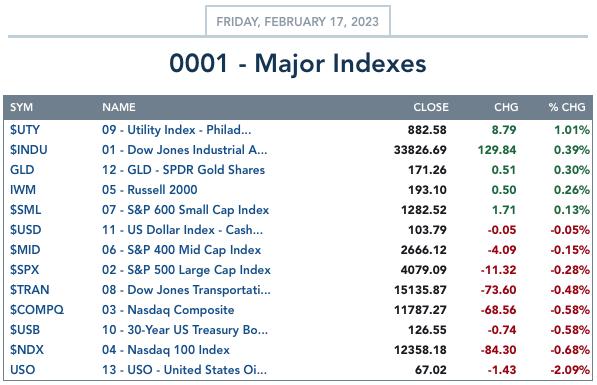This screenshot has height=385, width=597.
Task: Click the $MID symbol link
Action: pyautogui.click(x=25, y=250)
